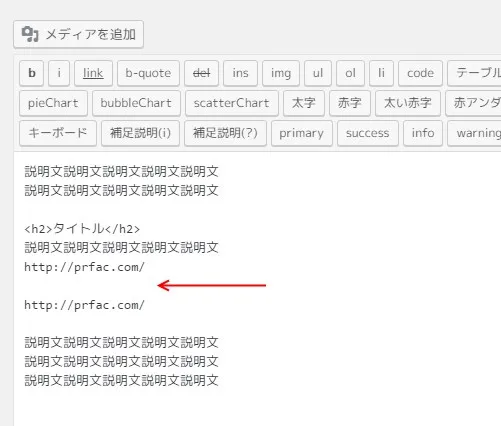Insert bold tag with the b button
The image size is (501, 426).
tap(32, 73)
